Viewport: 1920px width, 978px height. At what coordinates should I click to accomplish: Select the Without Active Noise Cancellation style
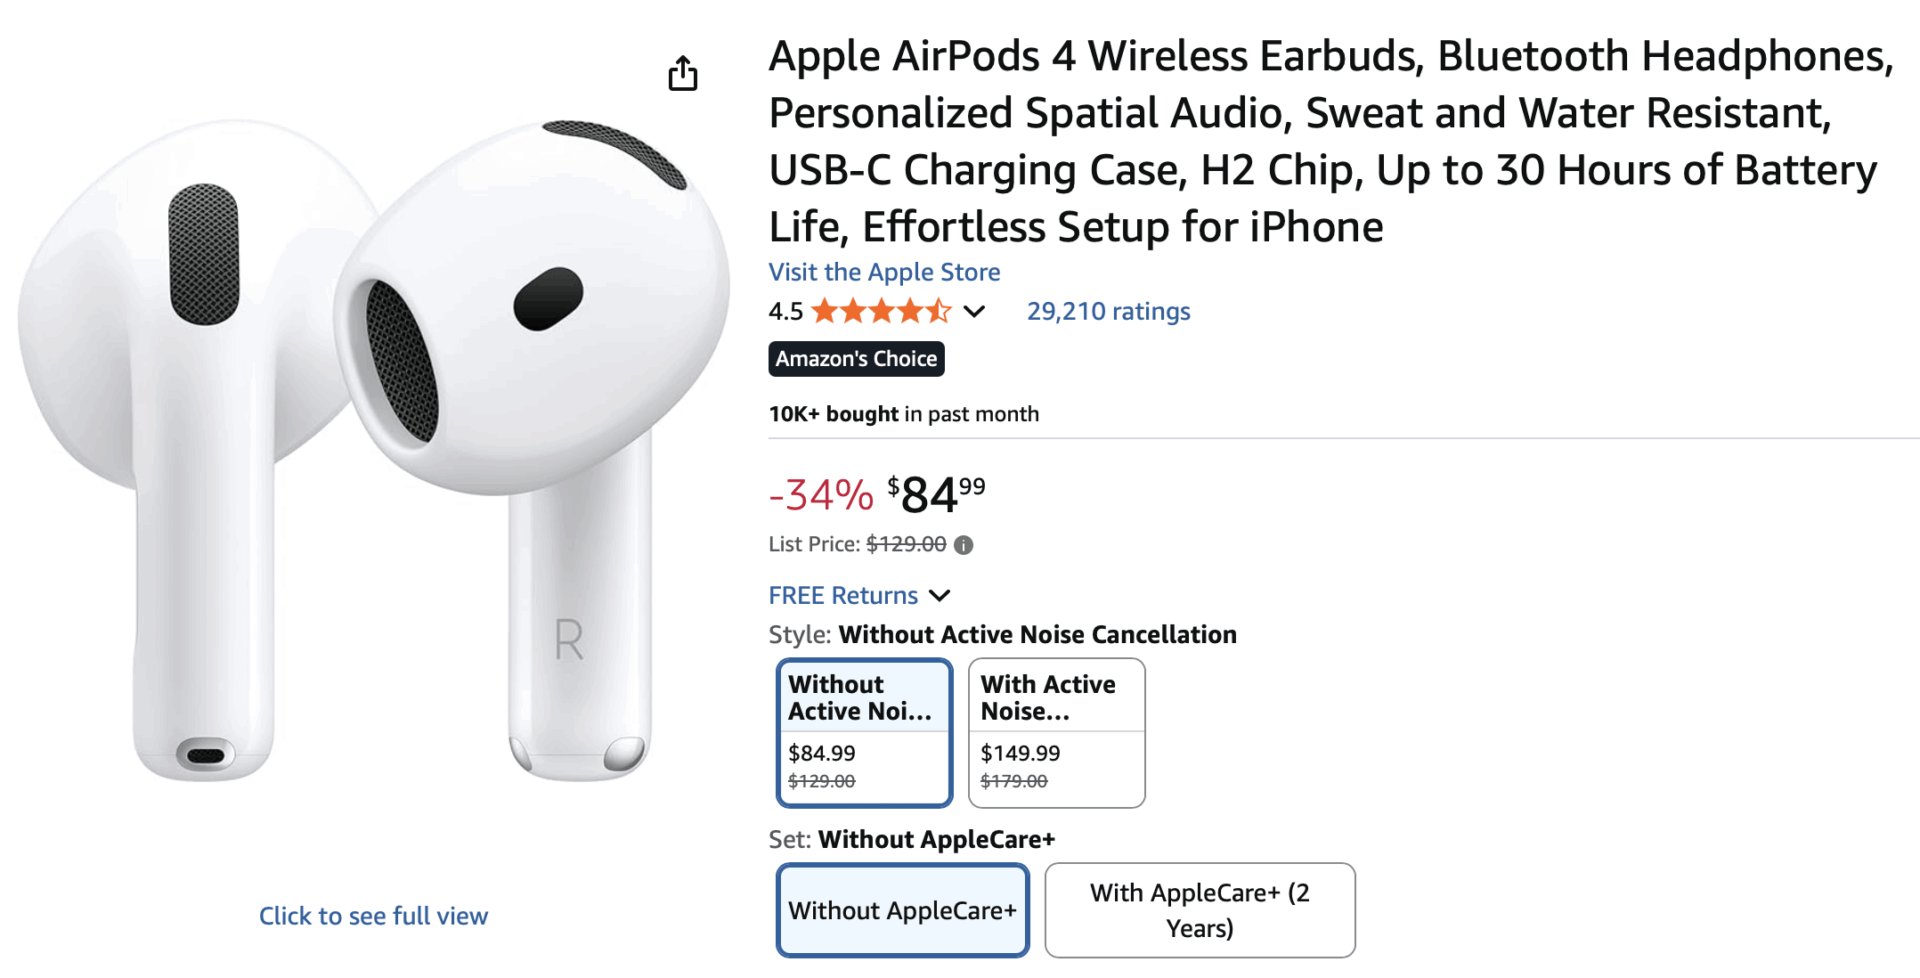tap(864, 733)
